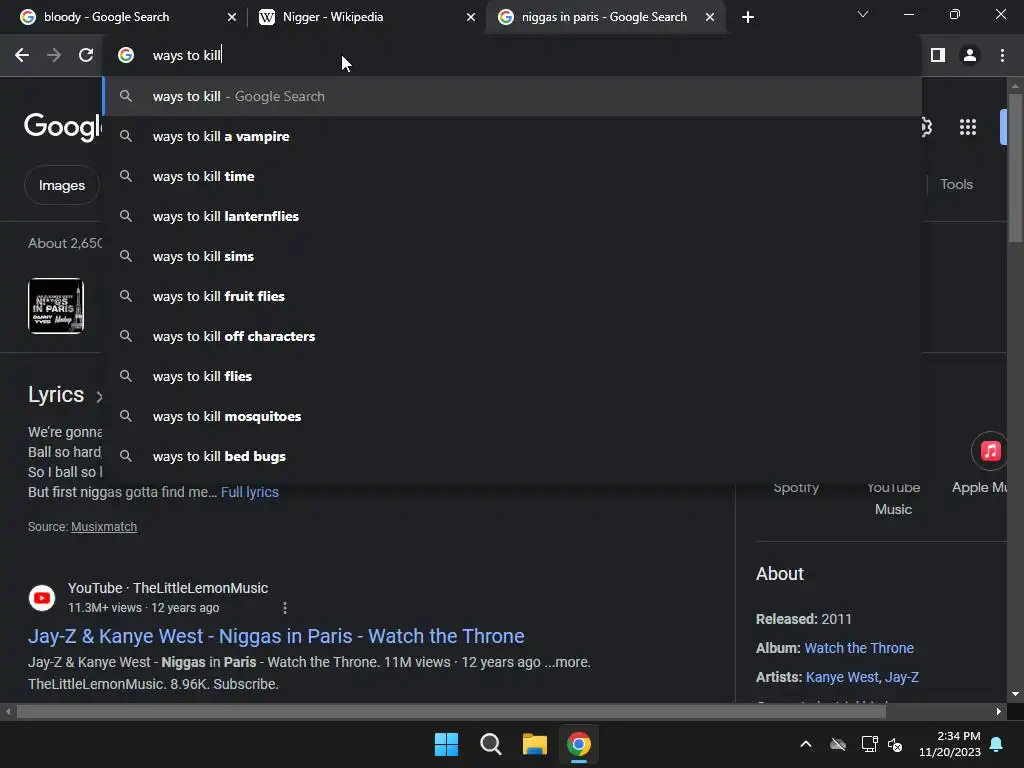Pick 'ways to kill a vampire' suggestion
Screen dimensions: 1024x768
[x=512, y=136]
